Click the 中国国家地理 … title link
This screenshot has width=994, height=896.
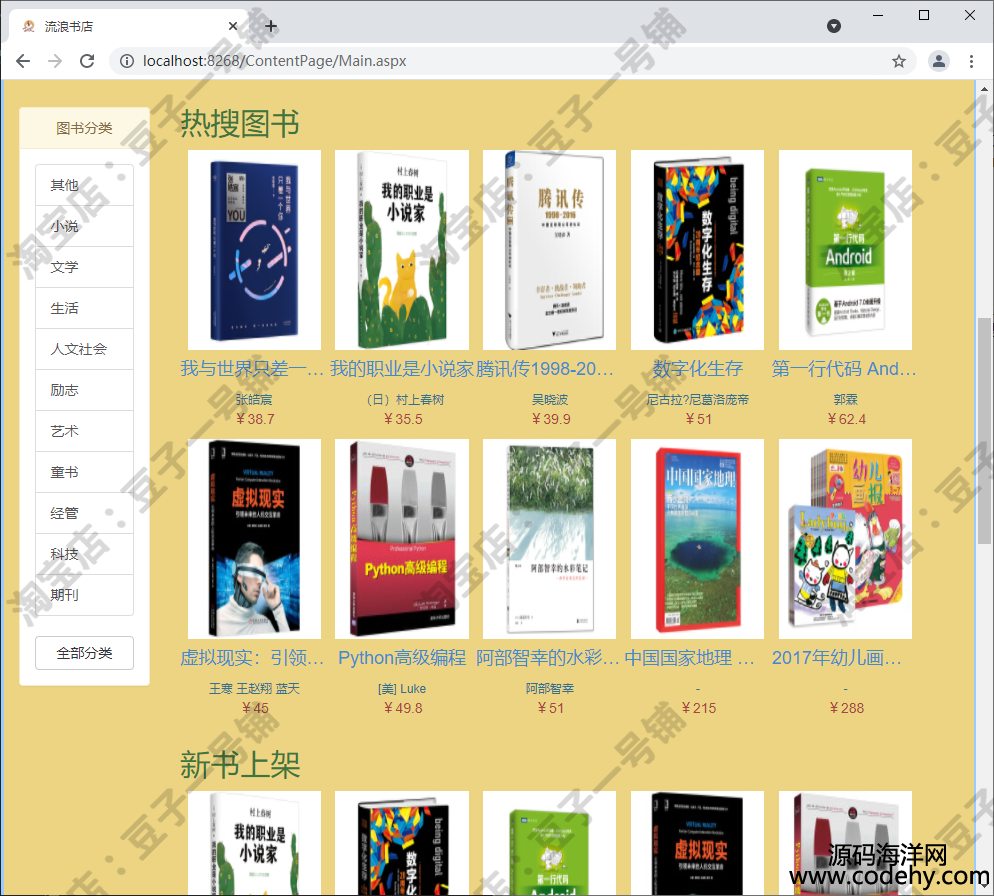(690, 658)
